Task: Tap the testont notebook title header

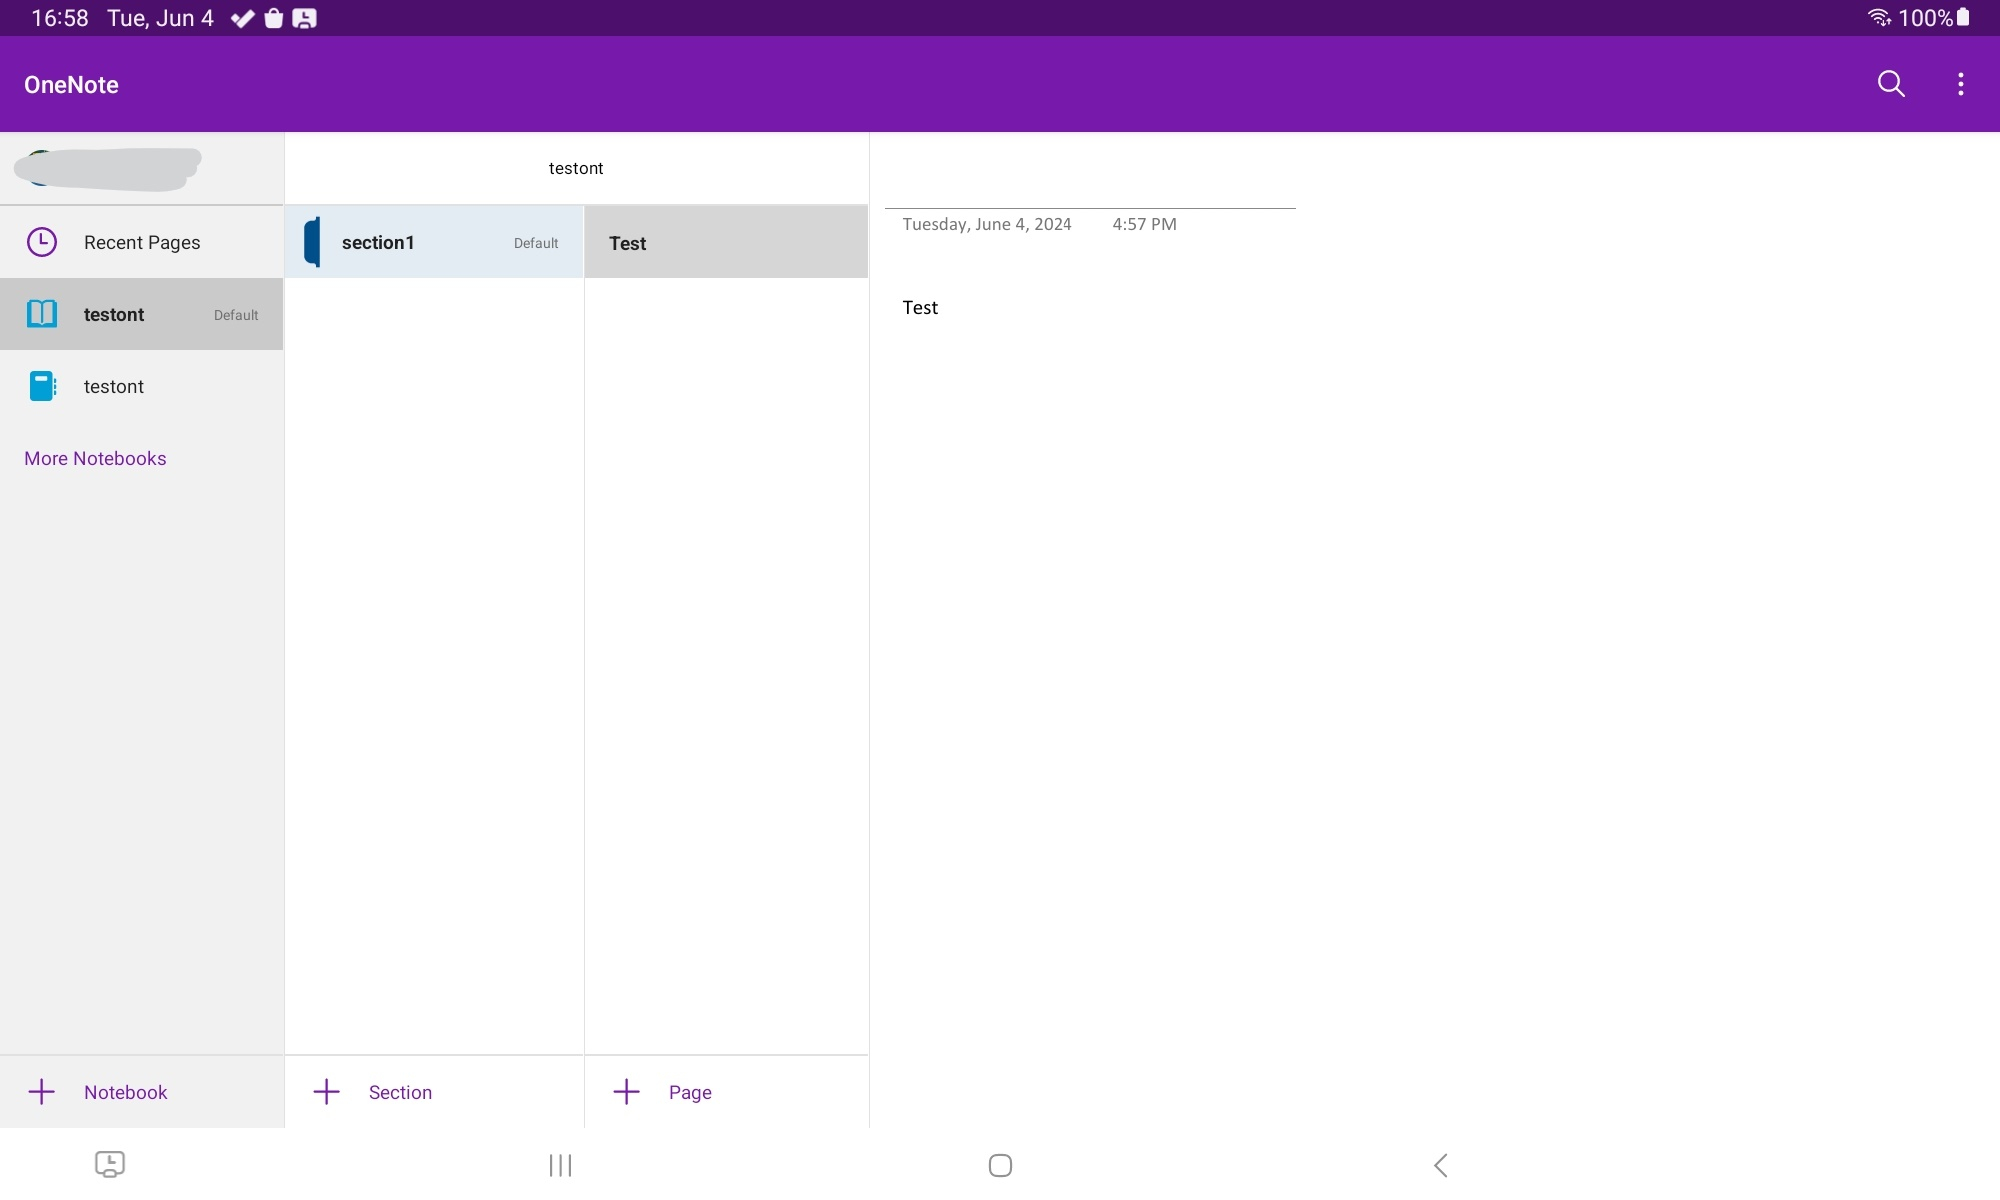Action: [576, 168]
